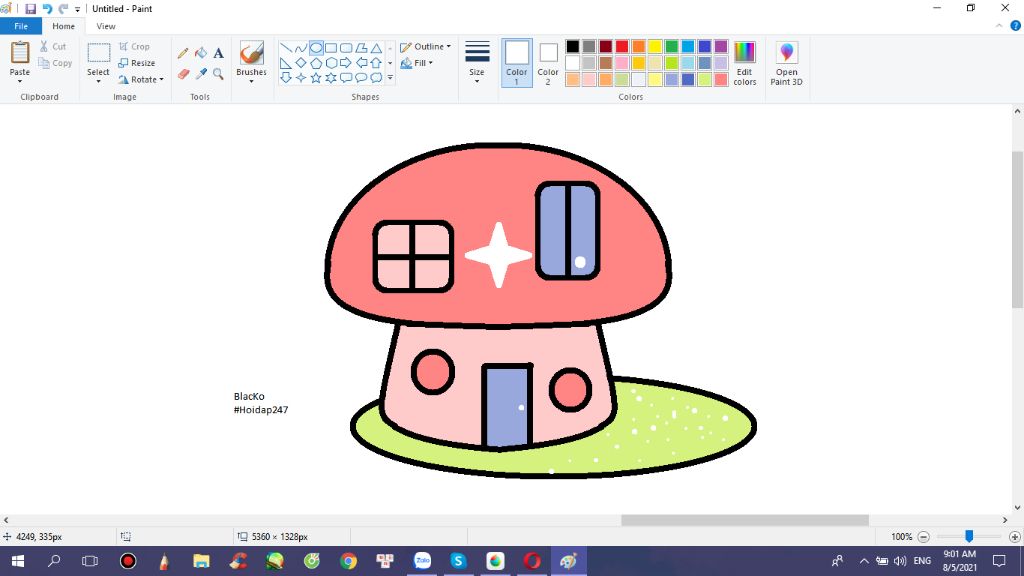Activate the Color 2 selector

click(548, 63)
